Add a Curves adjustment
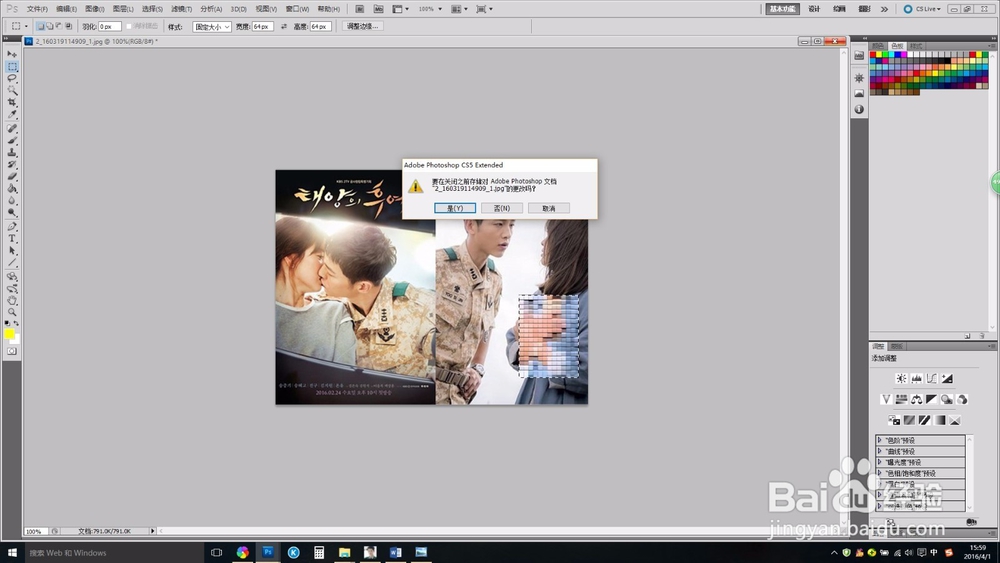The width and height of the screenshot is (1000, 563). (x=932, y=379)
